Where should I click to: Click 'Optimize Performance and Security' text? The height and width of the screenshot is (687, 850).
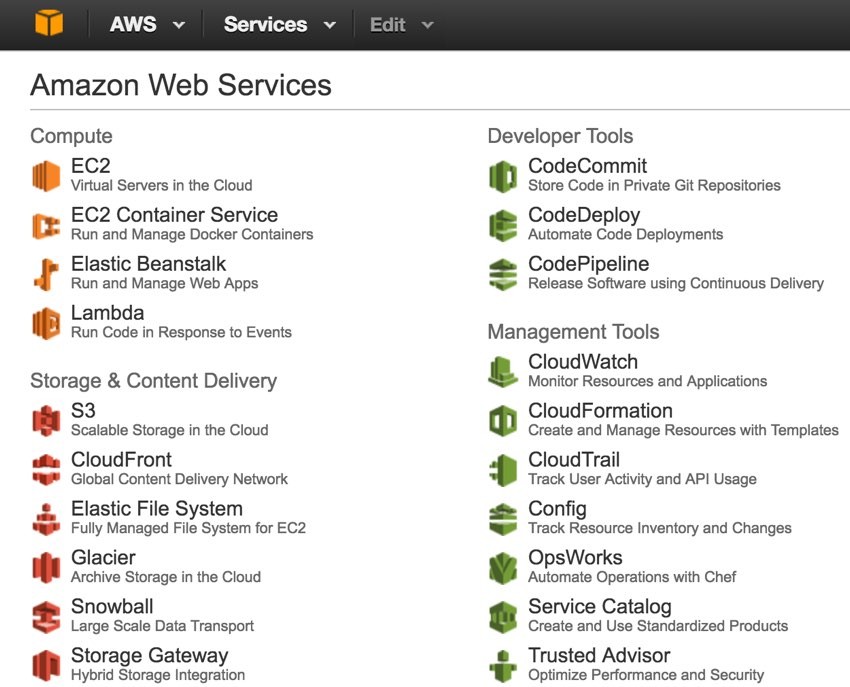tap(646, 675)
